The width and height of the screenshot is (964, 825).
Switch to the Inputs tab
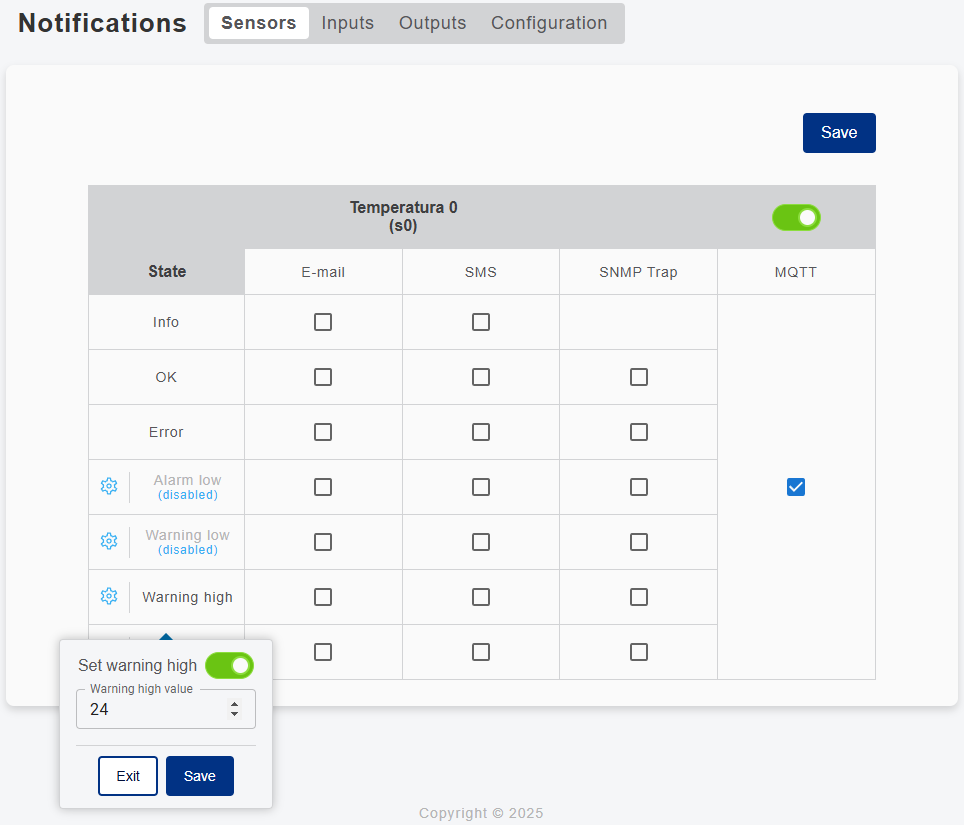coord(348,23)
